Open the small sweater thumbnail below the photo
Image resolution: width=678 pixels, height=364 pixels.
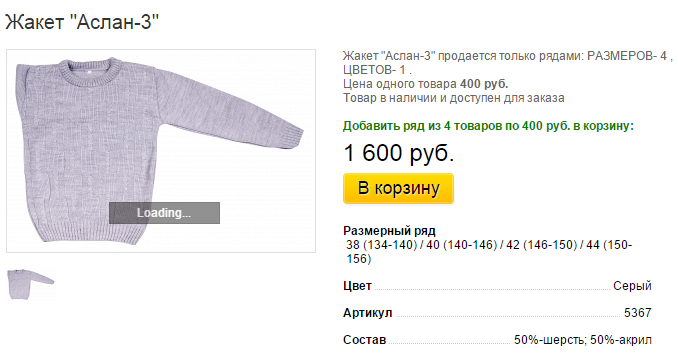click(x=31, y=284)
